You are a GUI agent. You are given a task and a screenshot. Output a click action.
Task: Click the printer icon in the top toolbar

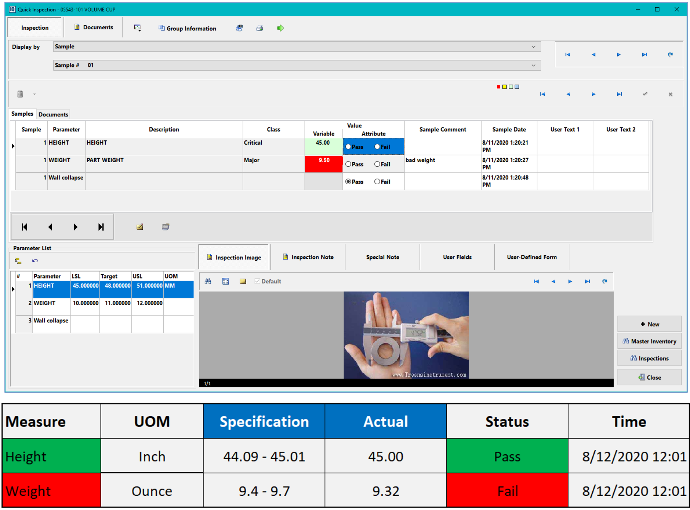[x=259, y=28]
